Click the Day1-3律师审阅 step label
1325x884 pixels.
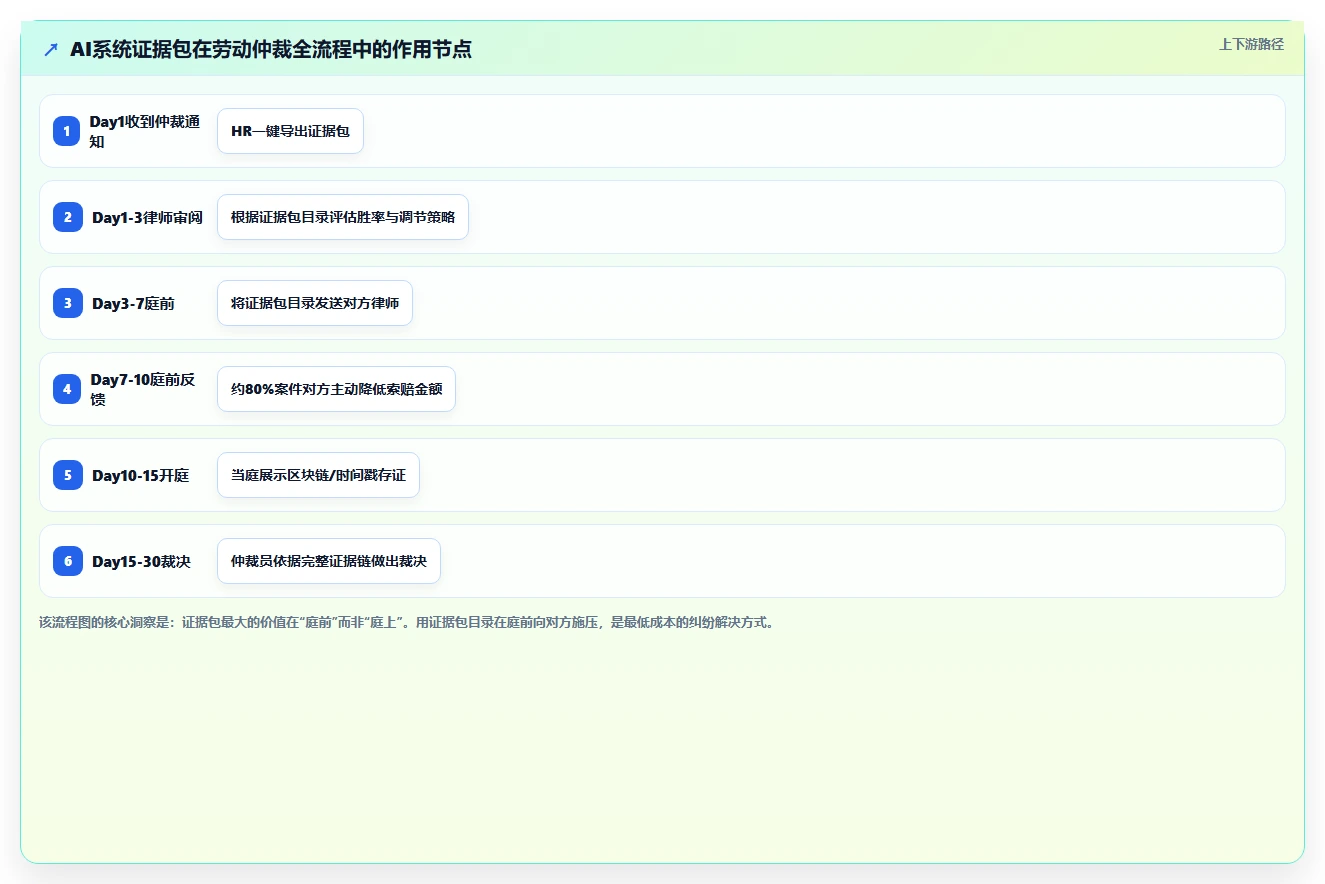(x=147, y=217)
